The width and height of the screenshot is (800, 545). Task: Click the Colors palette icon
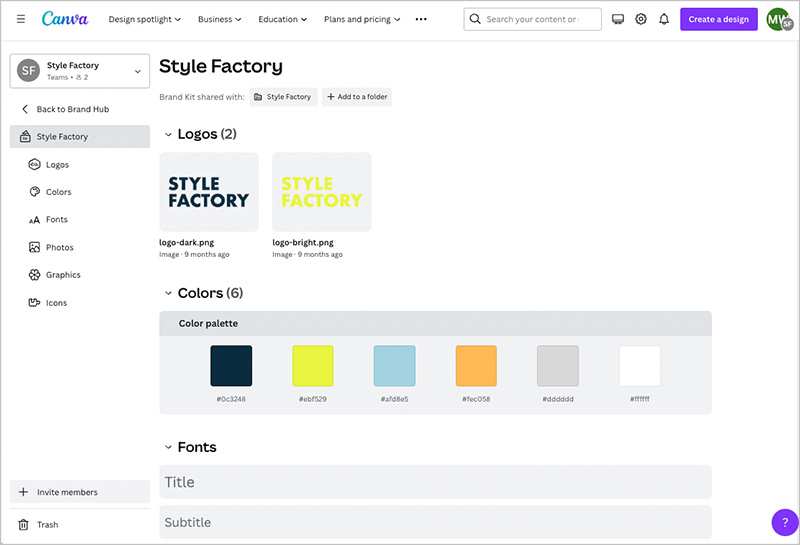(34, 192)
